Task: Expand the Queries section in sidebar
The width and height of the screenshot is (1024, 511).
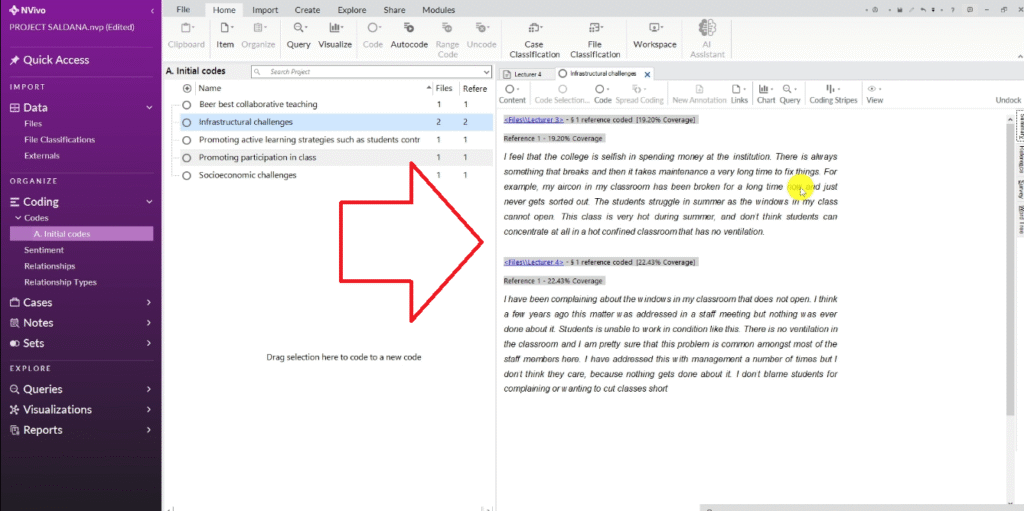Action: click(x=148, y=389)
